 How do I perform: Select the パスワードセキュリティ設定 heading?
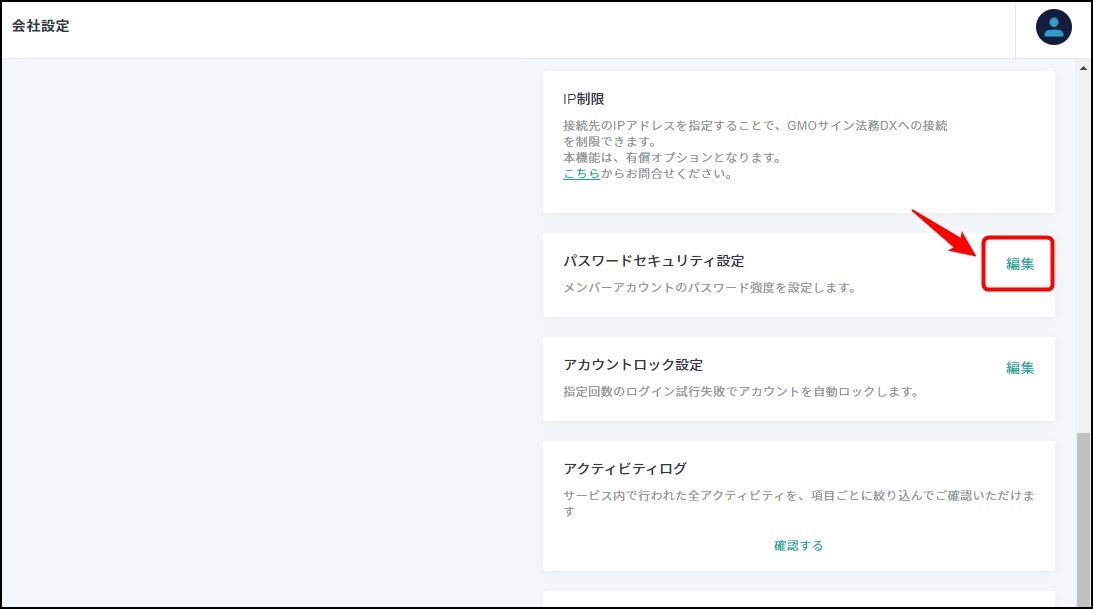[x=654, y=261]
